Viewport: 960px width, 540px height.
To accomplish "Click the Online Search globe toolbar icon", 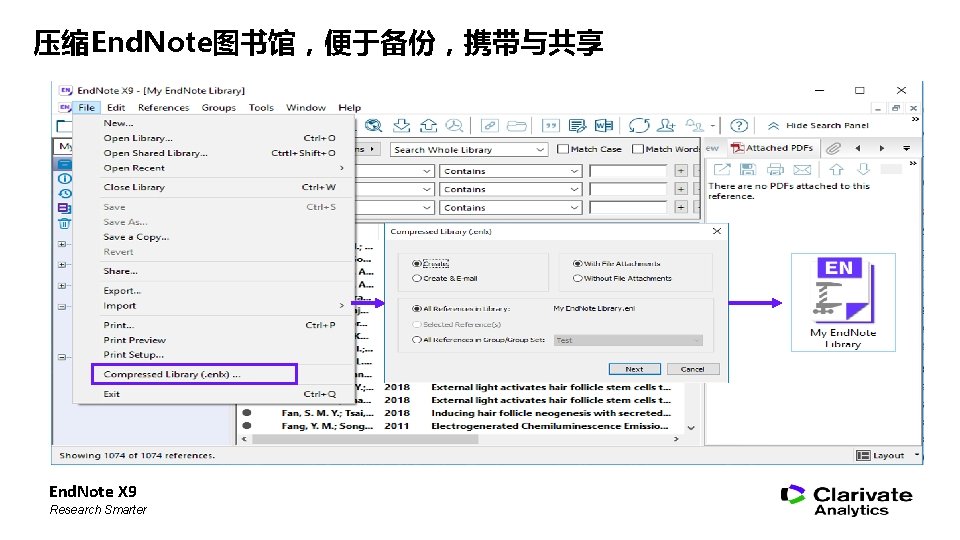I will (373, 126).
